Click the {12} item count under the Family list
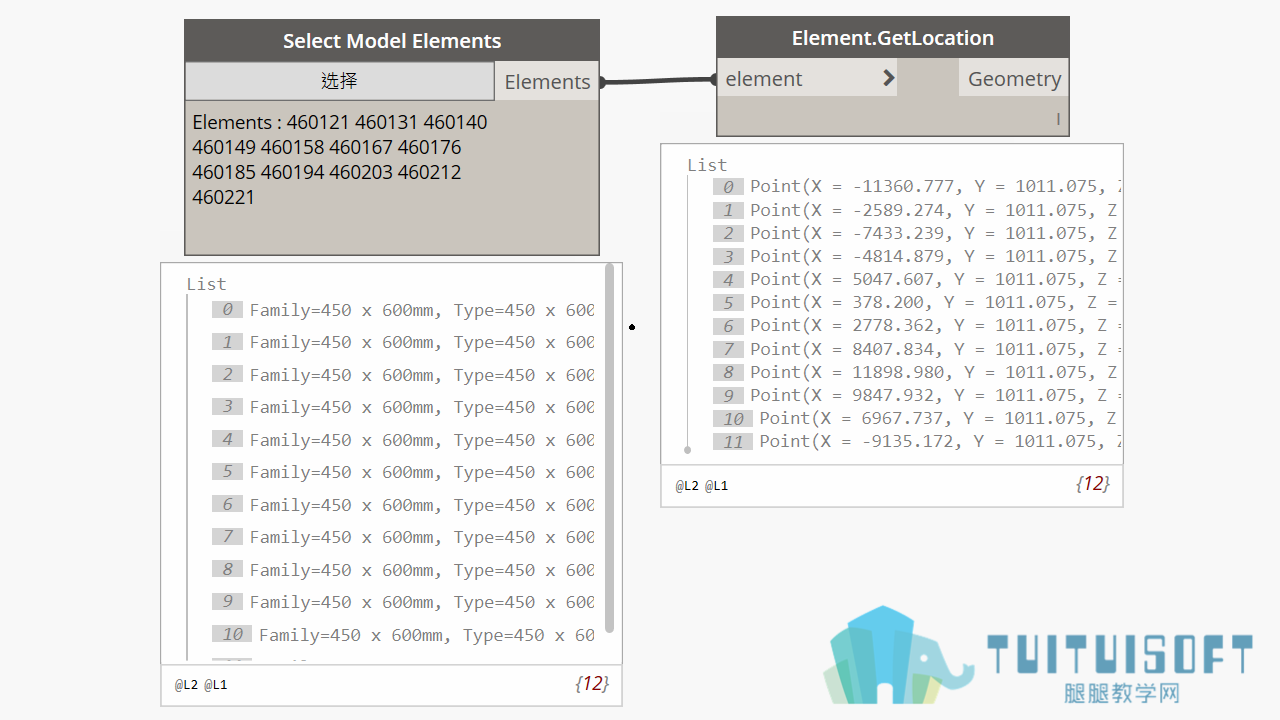 click(592, 684)
